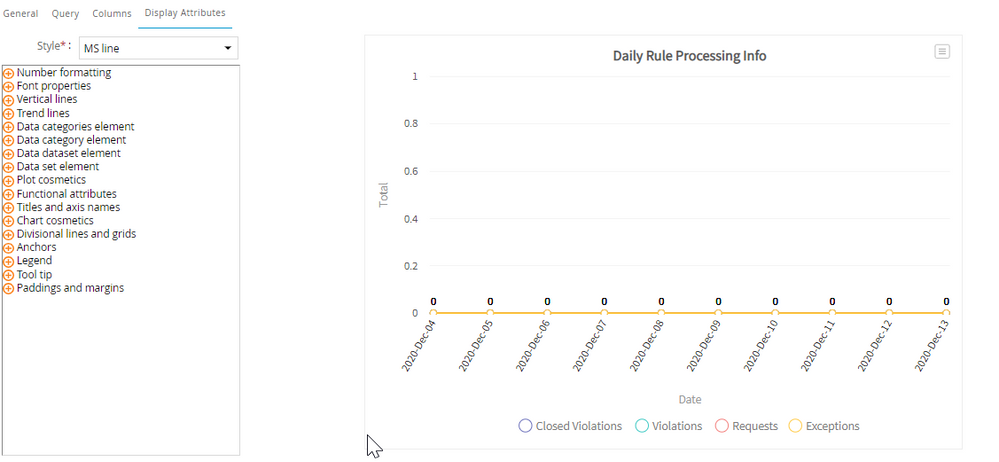Image resolution: width=999 pixels, height=462 pixels.
Task: Click plus icon beside Plot cosmetics
Action: point(9,181)
